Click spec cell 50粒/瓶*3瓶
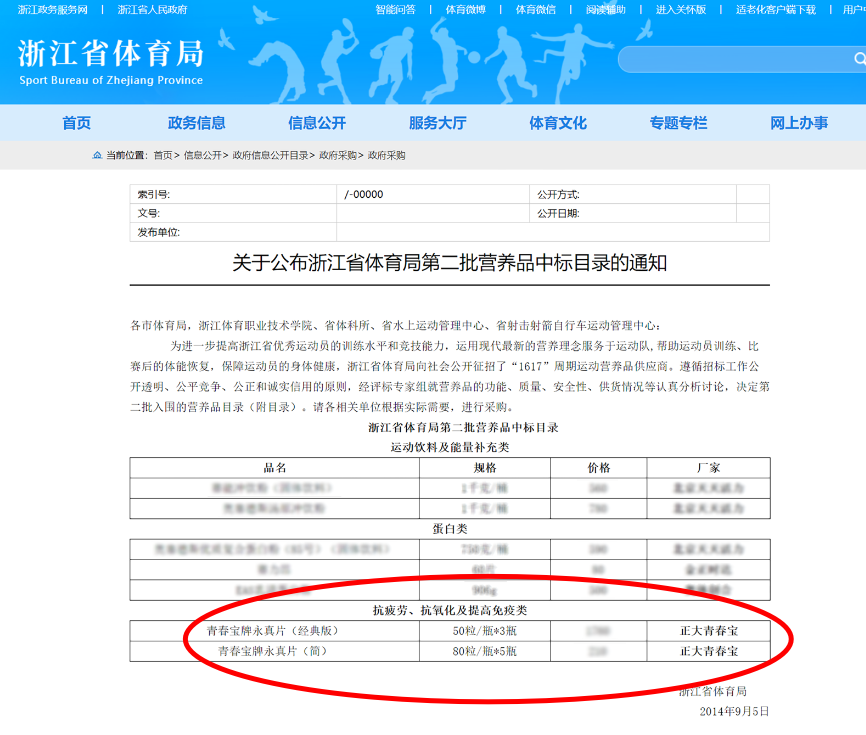Image resolution: width=866 pixels, height=735 pixels. tap(485, 631)
